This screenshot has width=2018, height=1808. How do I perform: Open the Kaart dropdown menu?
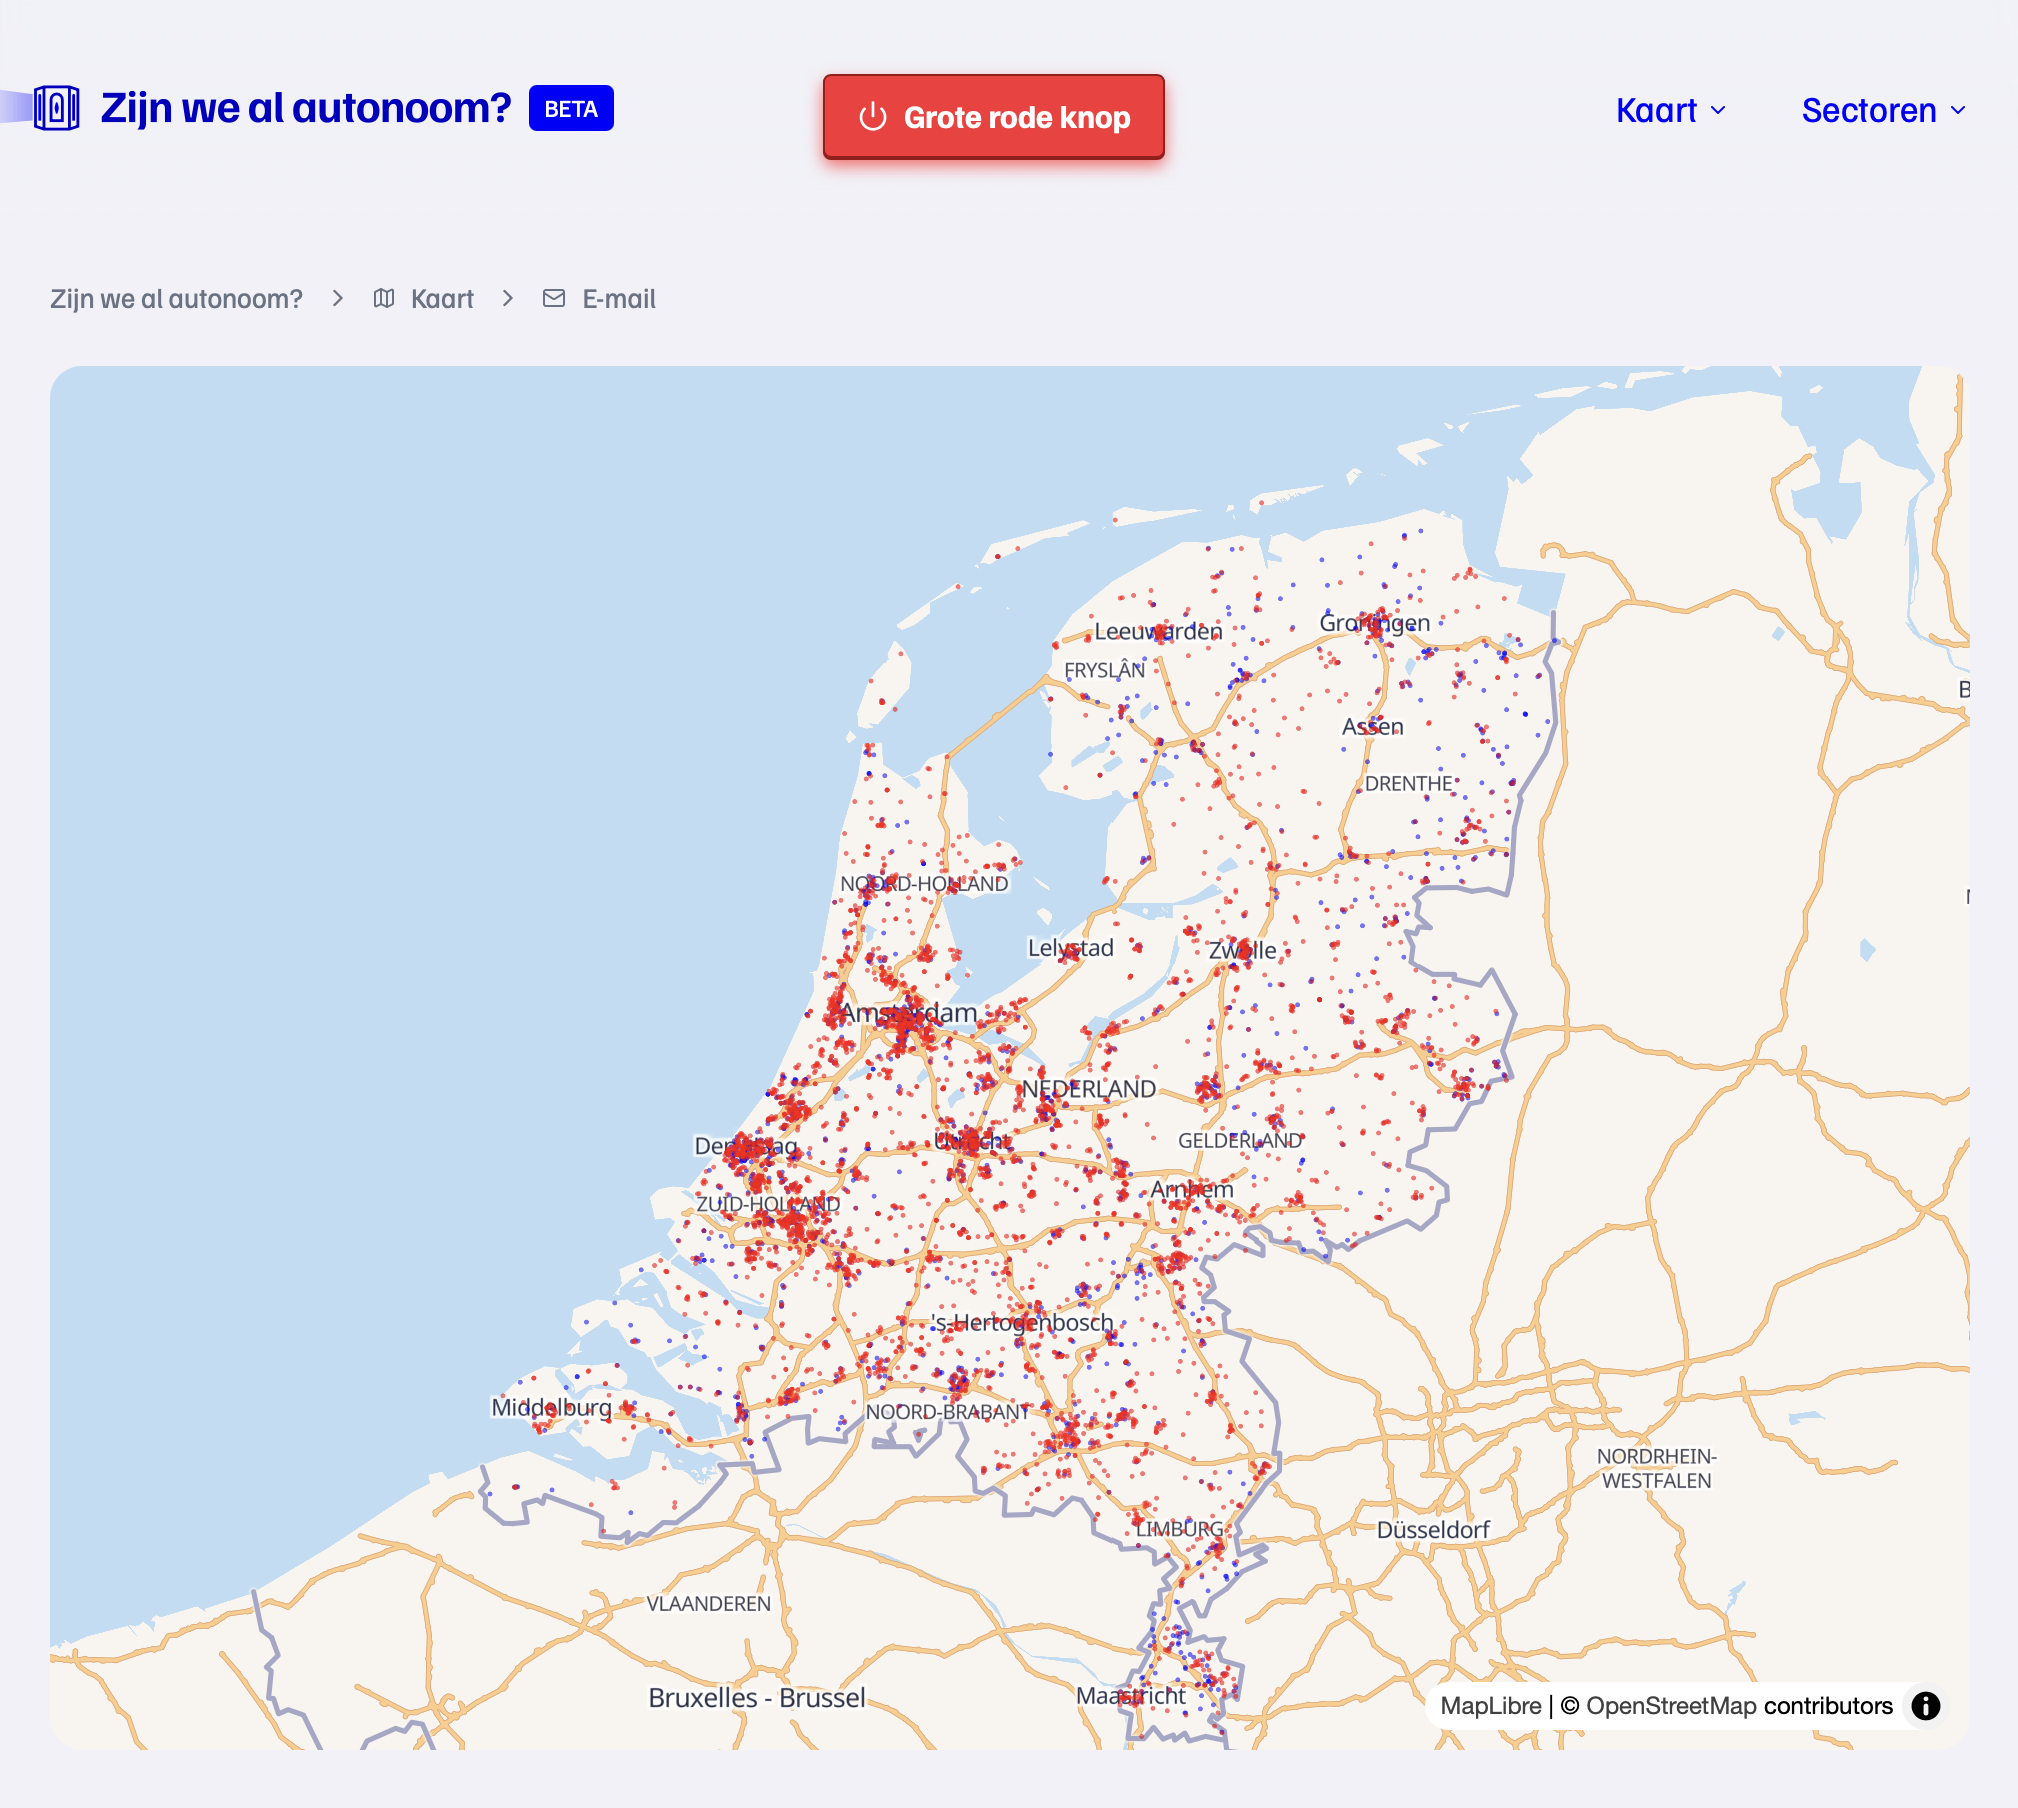point(1670,110)
